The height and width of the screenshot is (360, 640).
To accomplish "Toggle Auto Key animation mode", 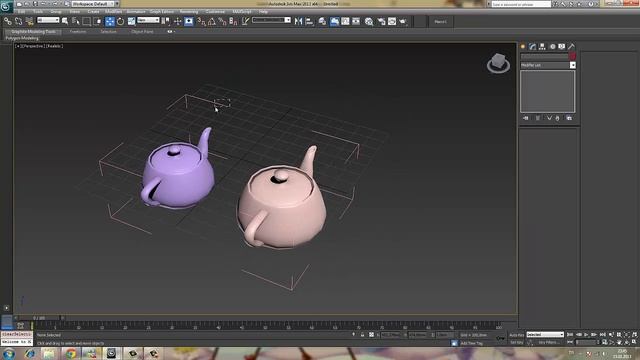I will tap(516, 335).
